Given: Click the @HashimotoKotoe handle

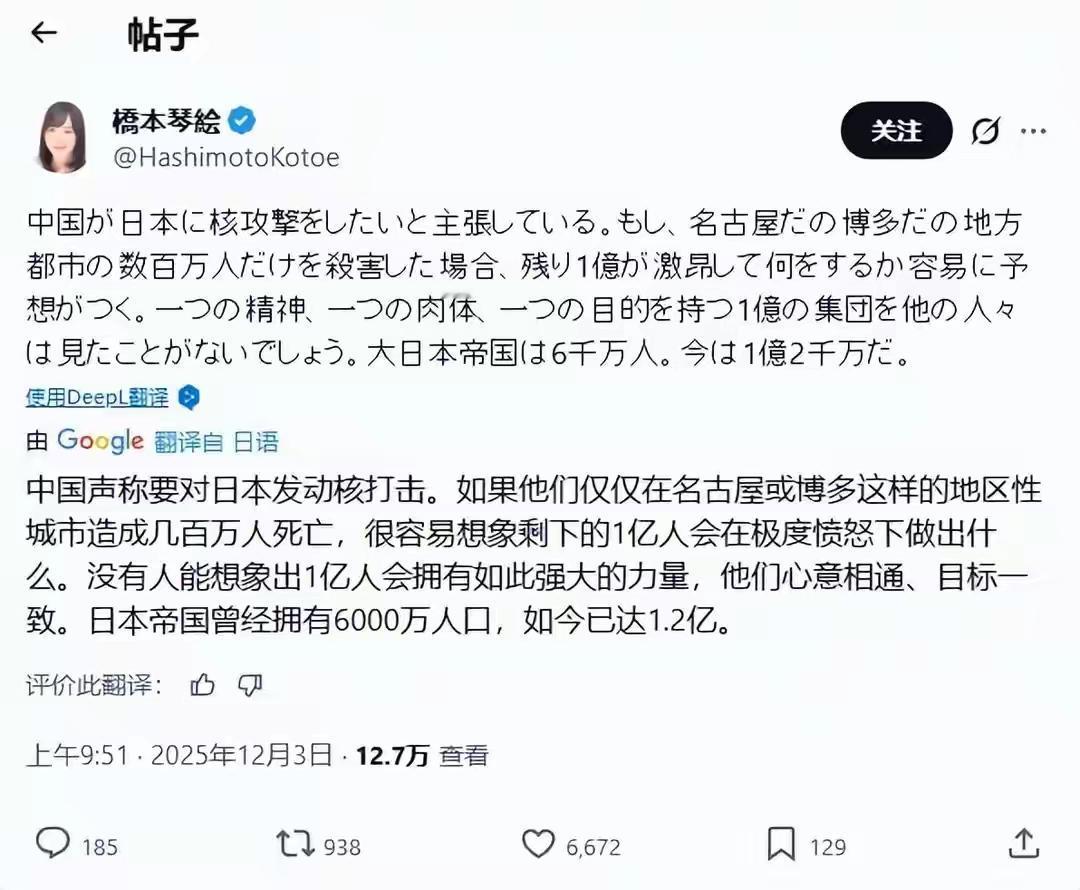Looking at the screenshot, I should tap(228, 156).
